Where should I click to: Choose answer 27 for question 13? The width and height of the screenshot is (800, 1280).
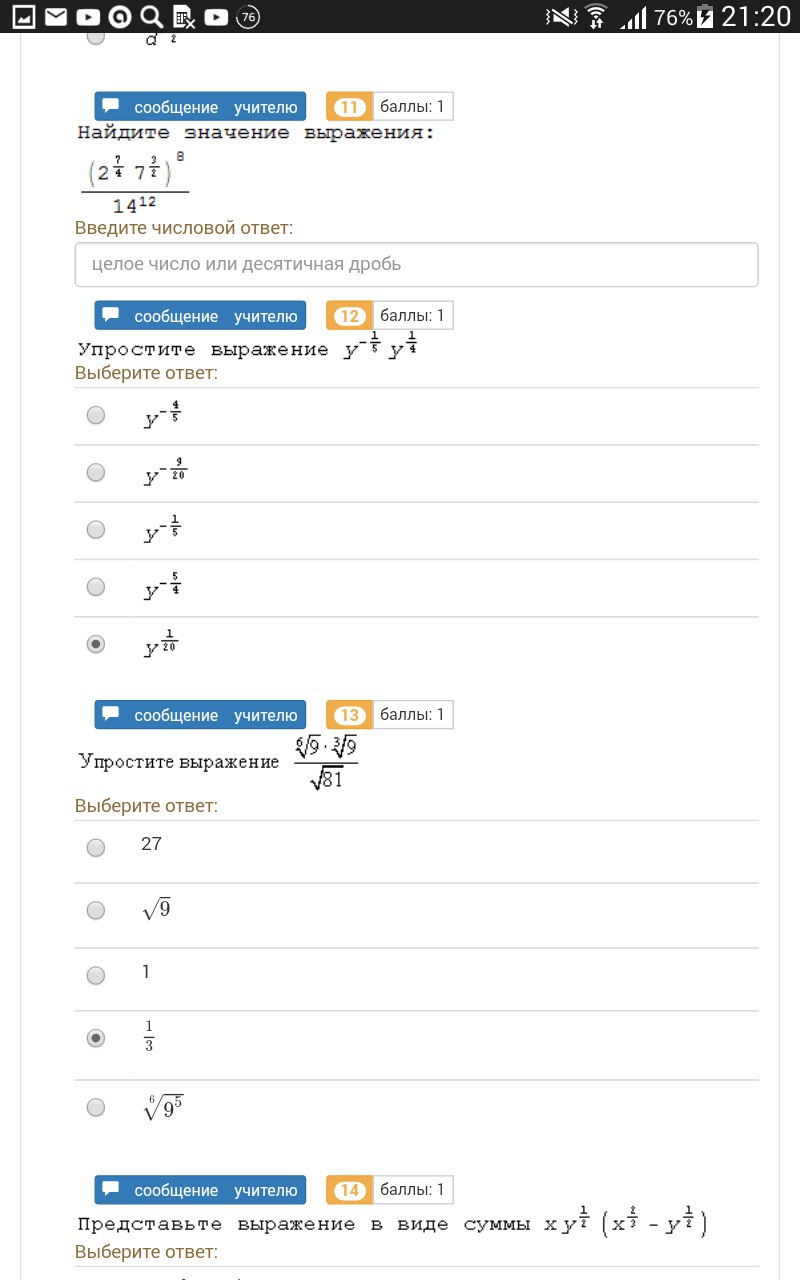pos(96,848)
